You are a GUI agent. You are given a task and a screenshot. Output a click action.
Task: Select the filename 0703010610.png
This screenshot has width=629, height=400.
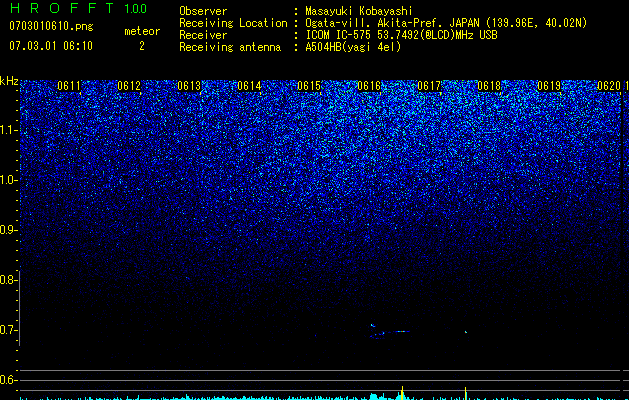coord(51,26)
